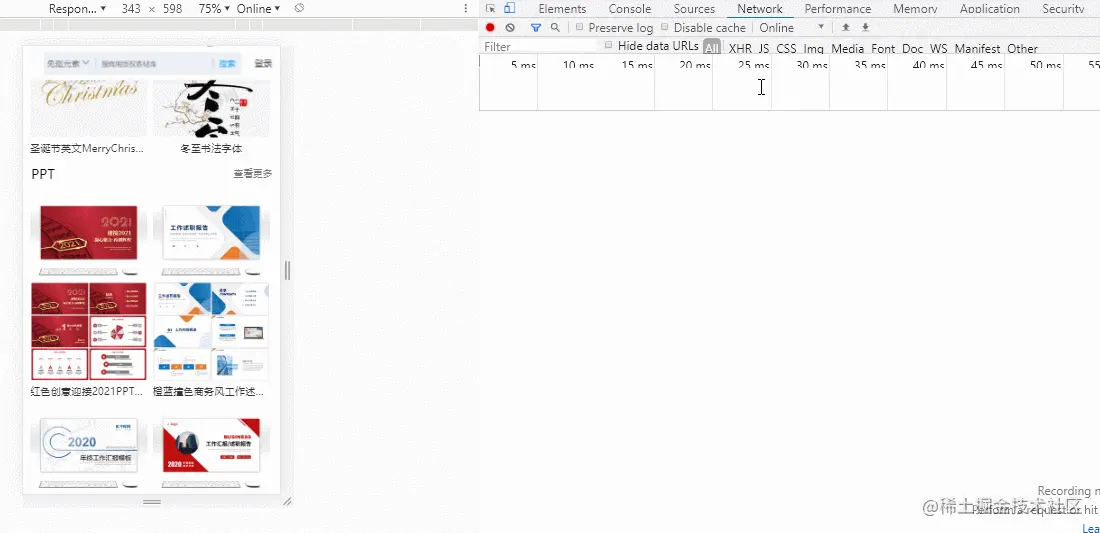Click the viewport width field 343
The height and width of the screenshot is (533, 1100).
point(130,8)
